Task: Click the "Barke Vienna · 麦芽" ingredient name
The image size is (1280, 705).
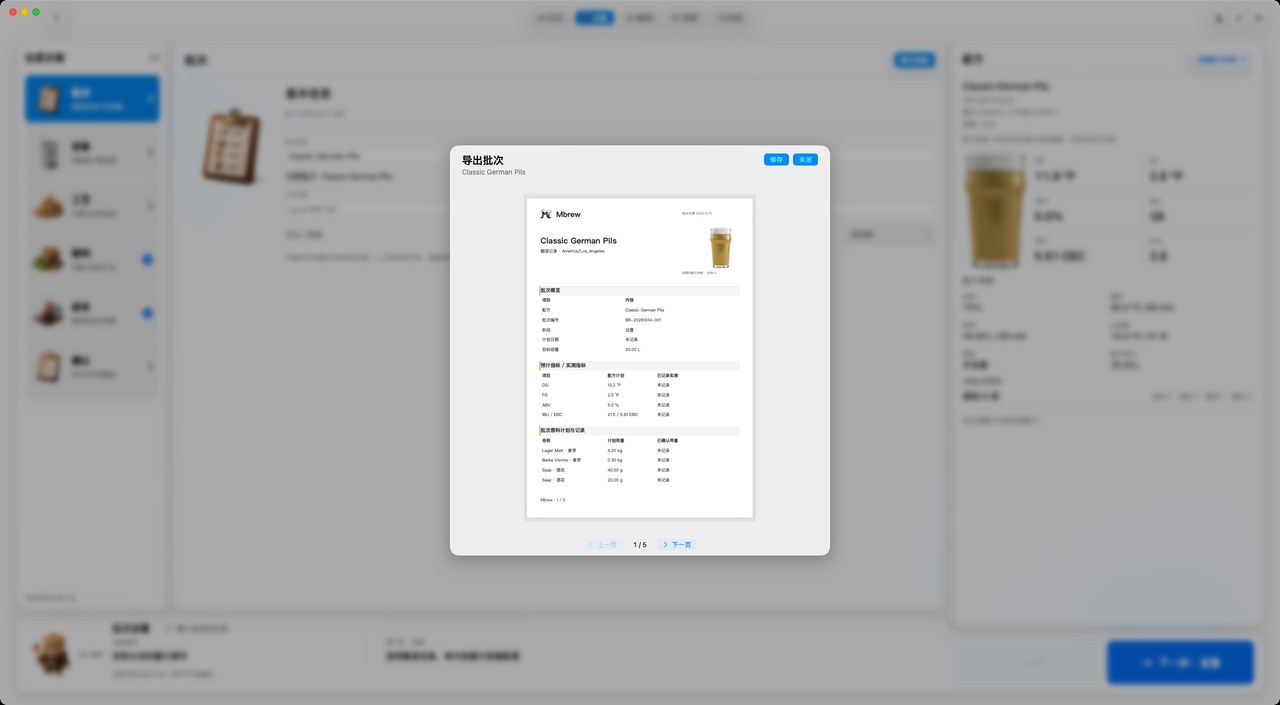Action: [561, 460]
